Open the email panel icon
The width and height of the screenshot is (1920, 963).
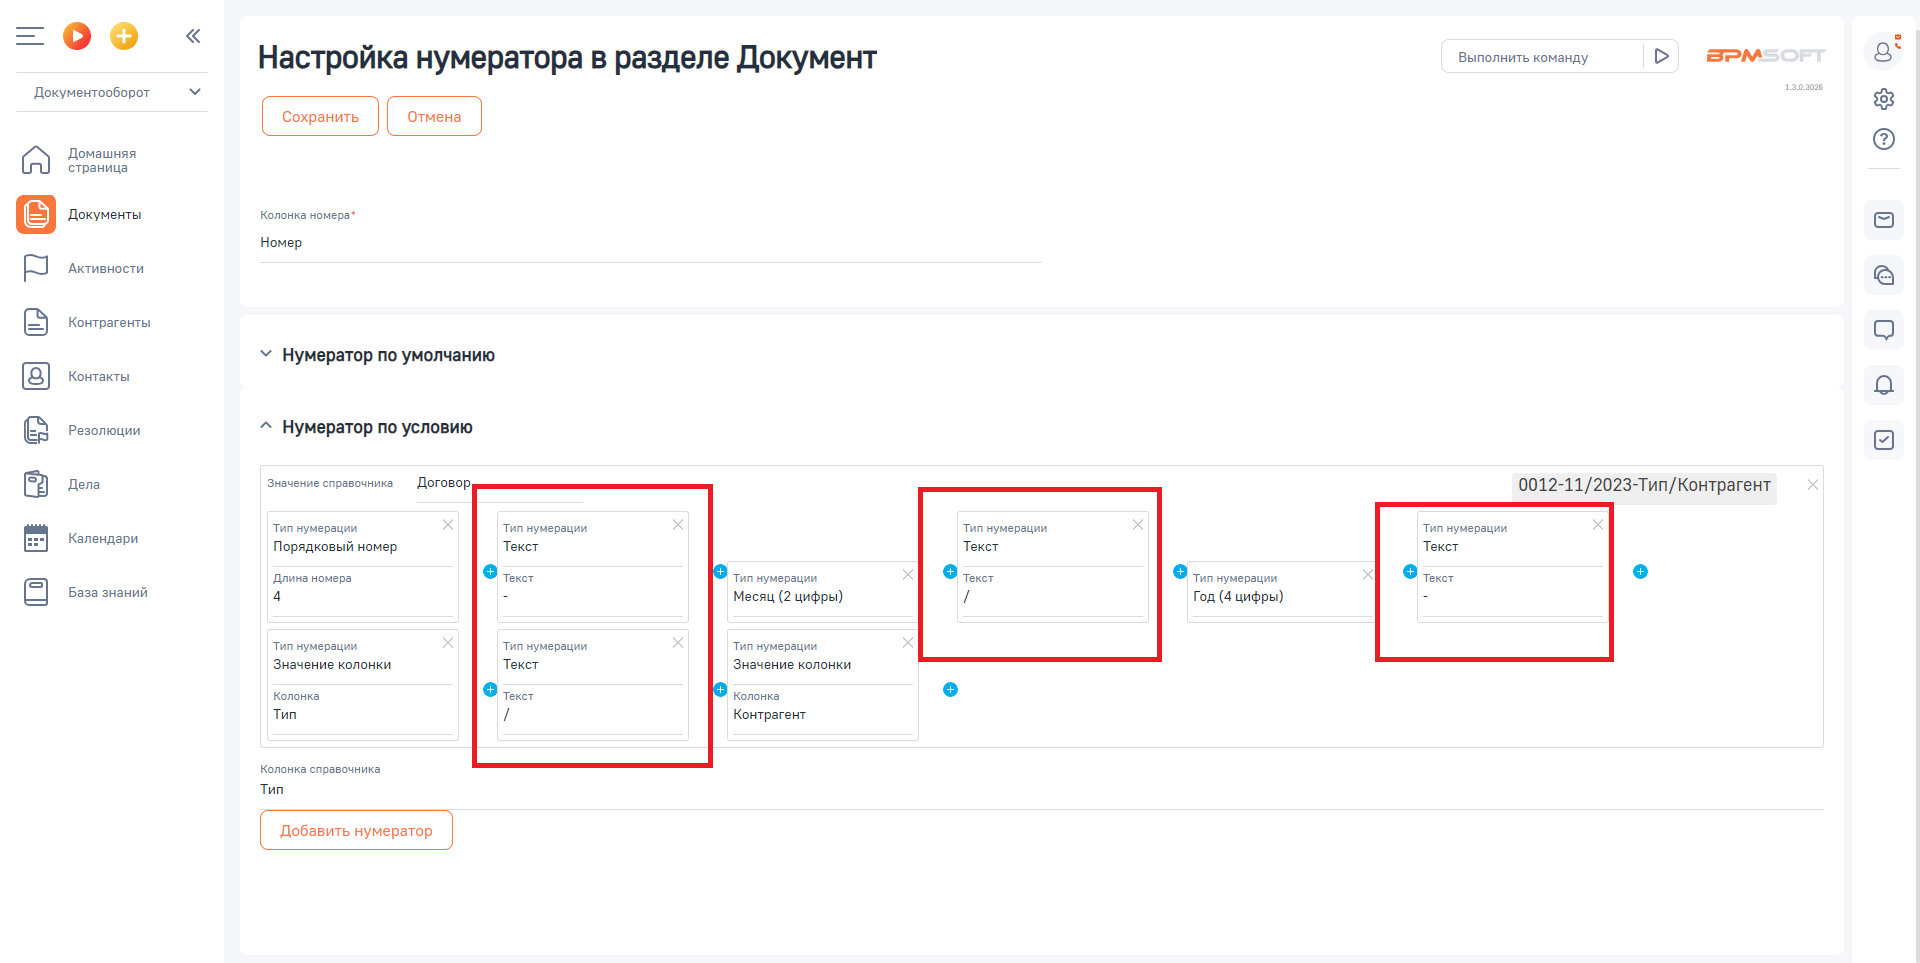pos(1884,220)
